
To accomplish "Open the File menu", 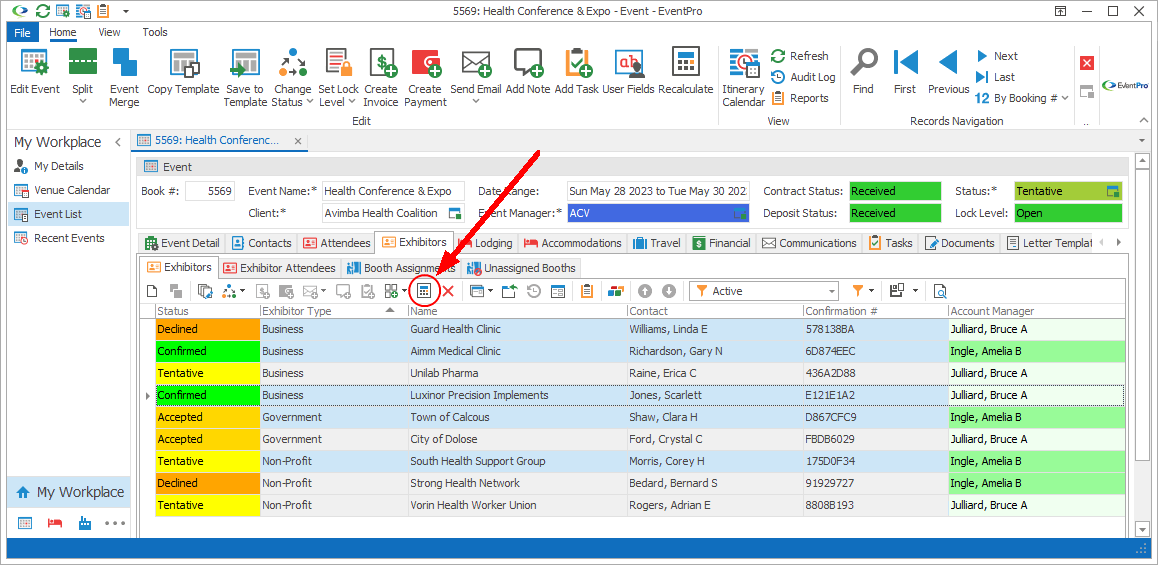I will coord(22,32).
